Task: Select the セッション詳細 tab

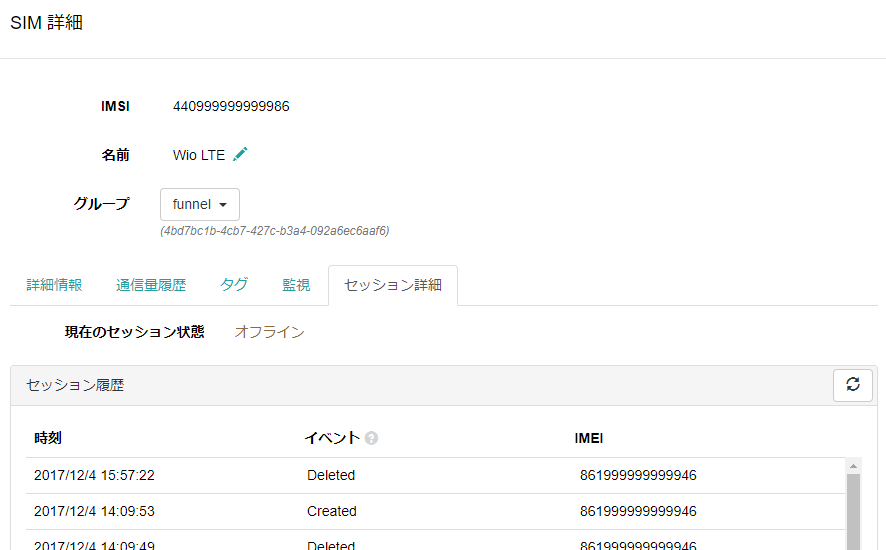Action: click(393, 285)
